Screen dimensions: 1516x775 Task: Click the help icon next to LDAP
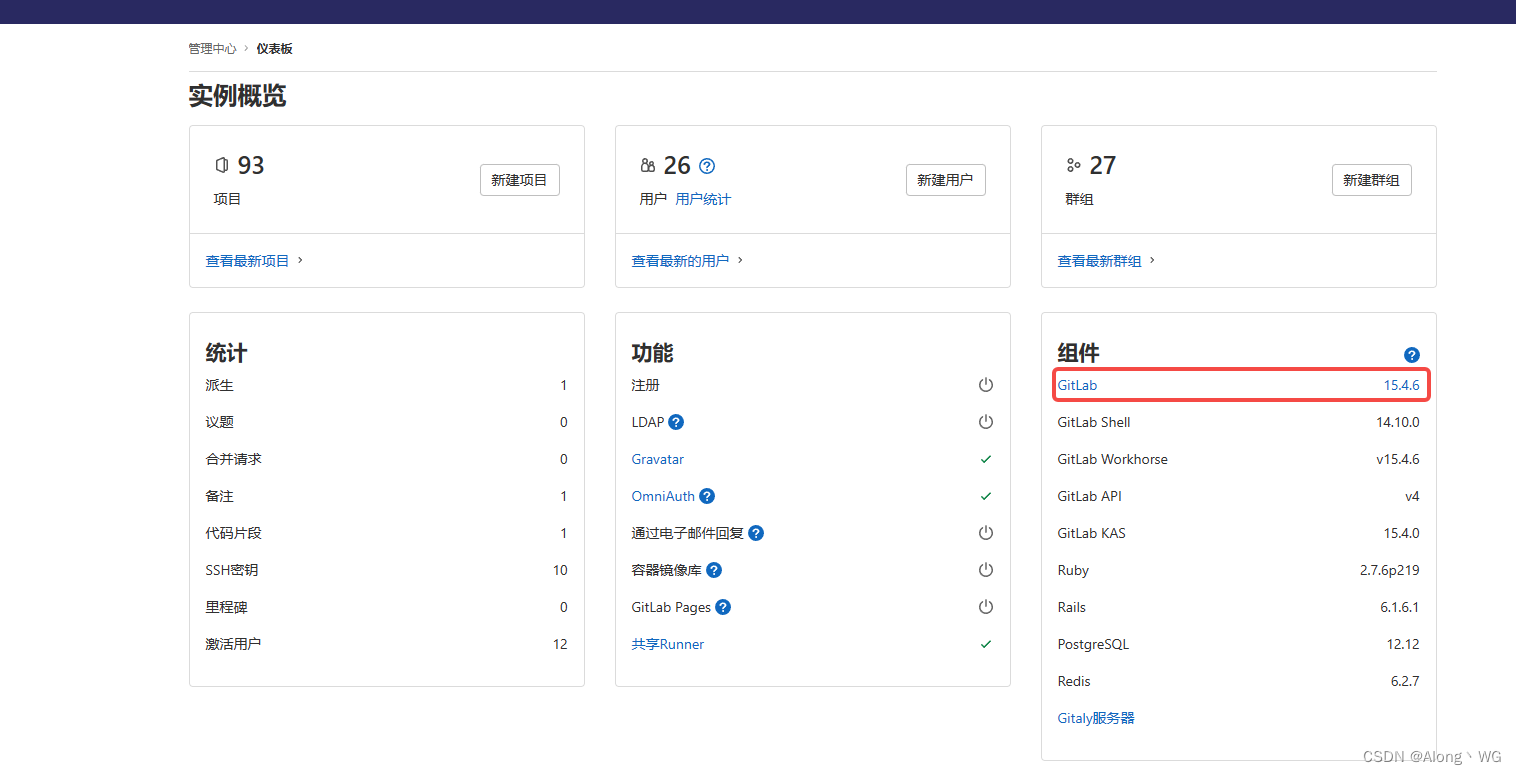pos(676,422)
